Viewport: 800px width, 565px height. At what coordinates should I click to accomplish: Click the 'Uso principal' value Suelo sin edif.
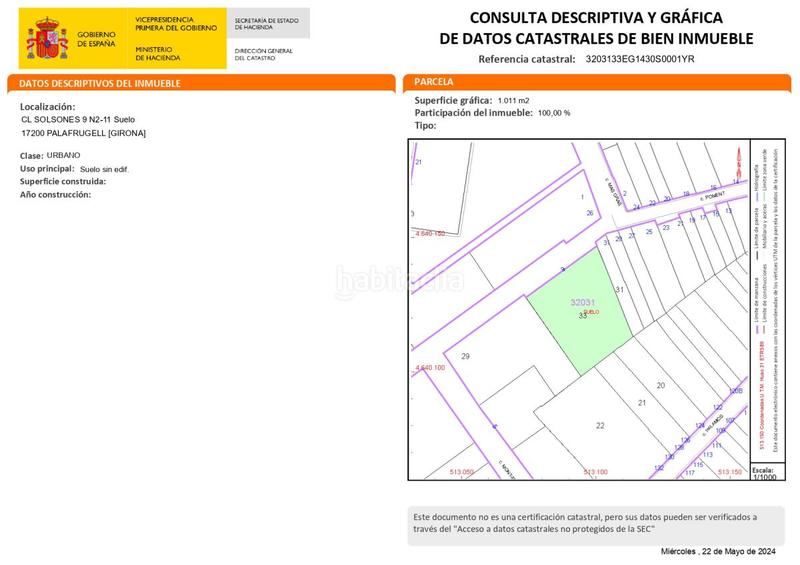[x=104, y=169]
